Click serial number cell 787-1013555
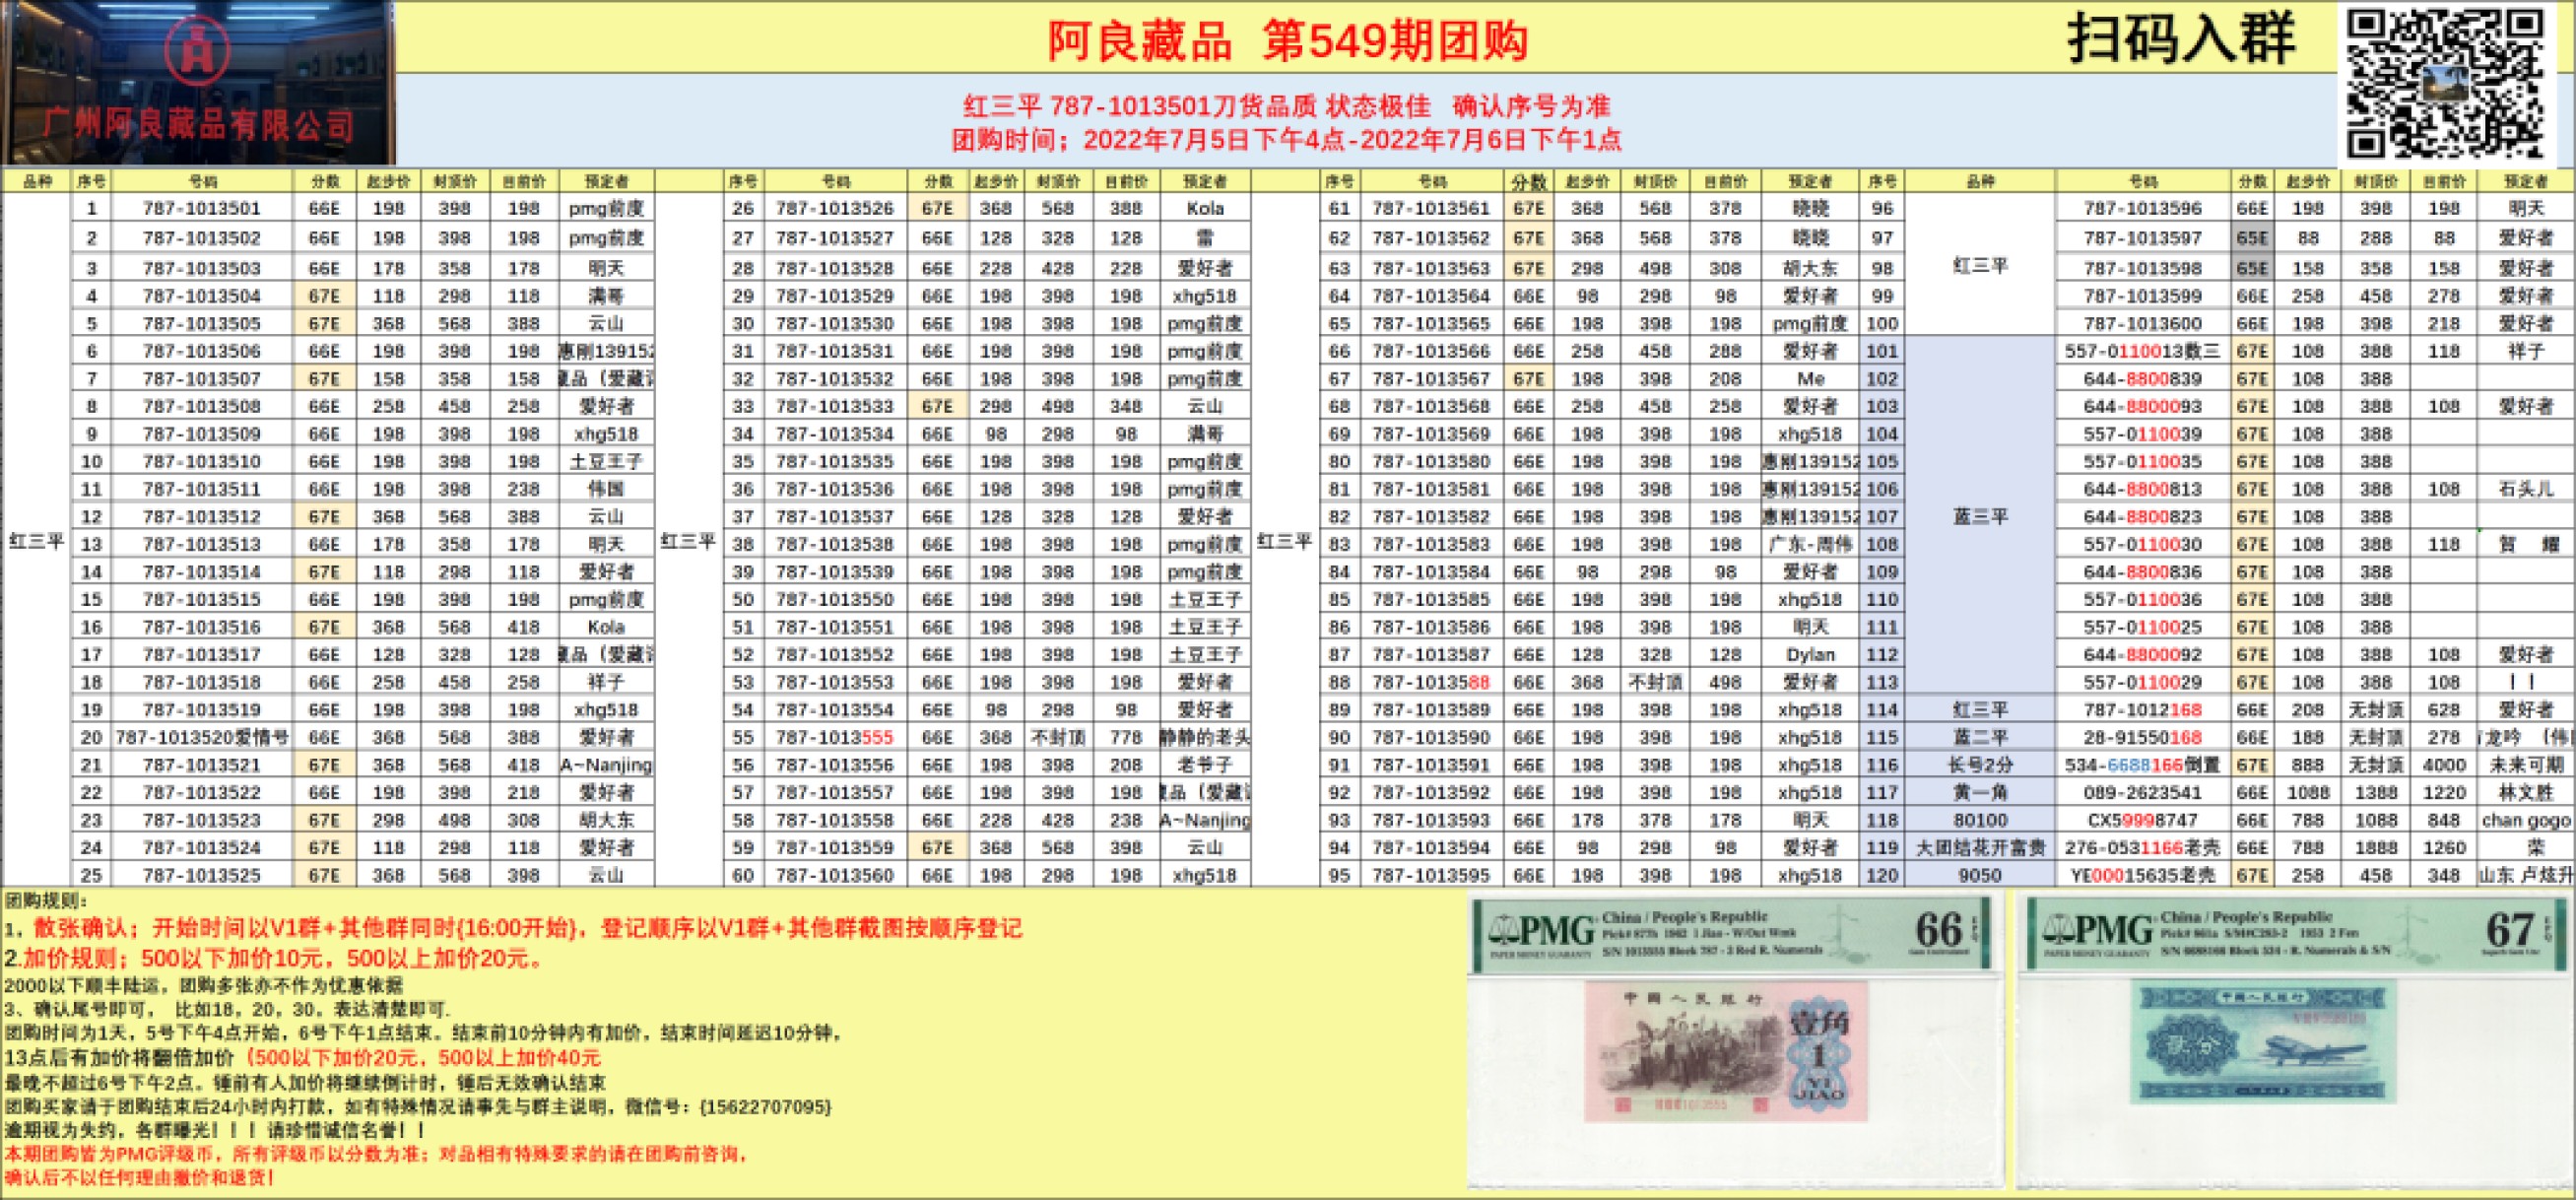Image resolution: width=2576 pixels, height=1200 pixels. click(835, 737)
